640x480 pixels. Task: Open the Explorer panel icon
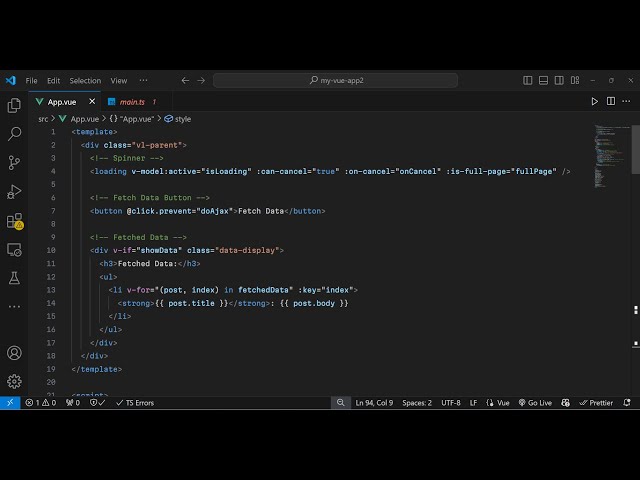click(14, 105)
